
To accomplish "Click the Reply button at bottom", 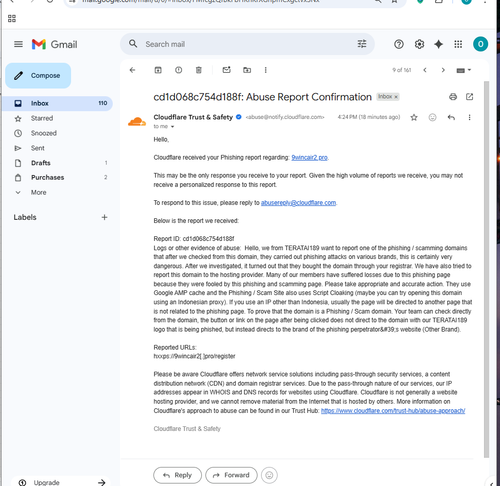I will (x=177, y=475).
